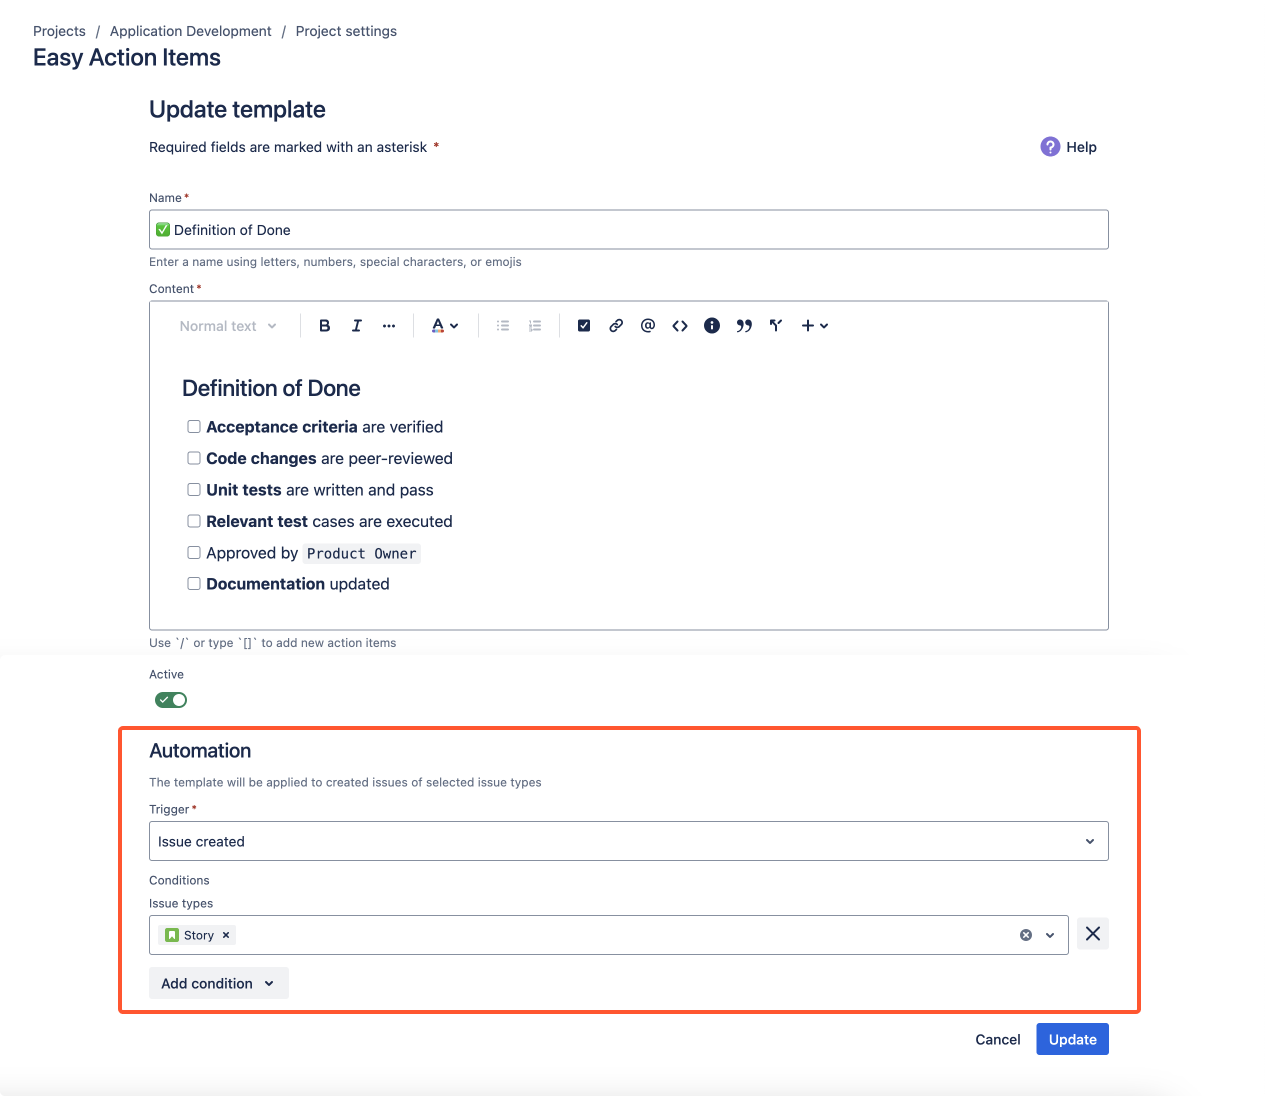Screen dimensions: 1265x1096
Task: Open the Normal text style dropdown
Action: coord(227,326)
